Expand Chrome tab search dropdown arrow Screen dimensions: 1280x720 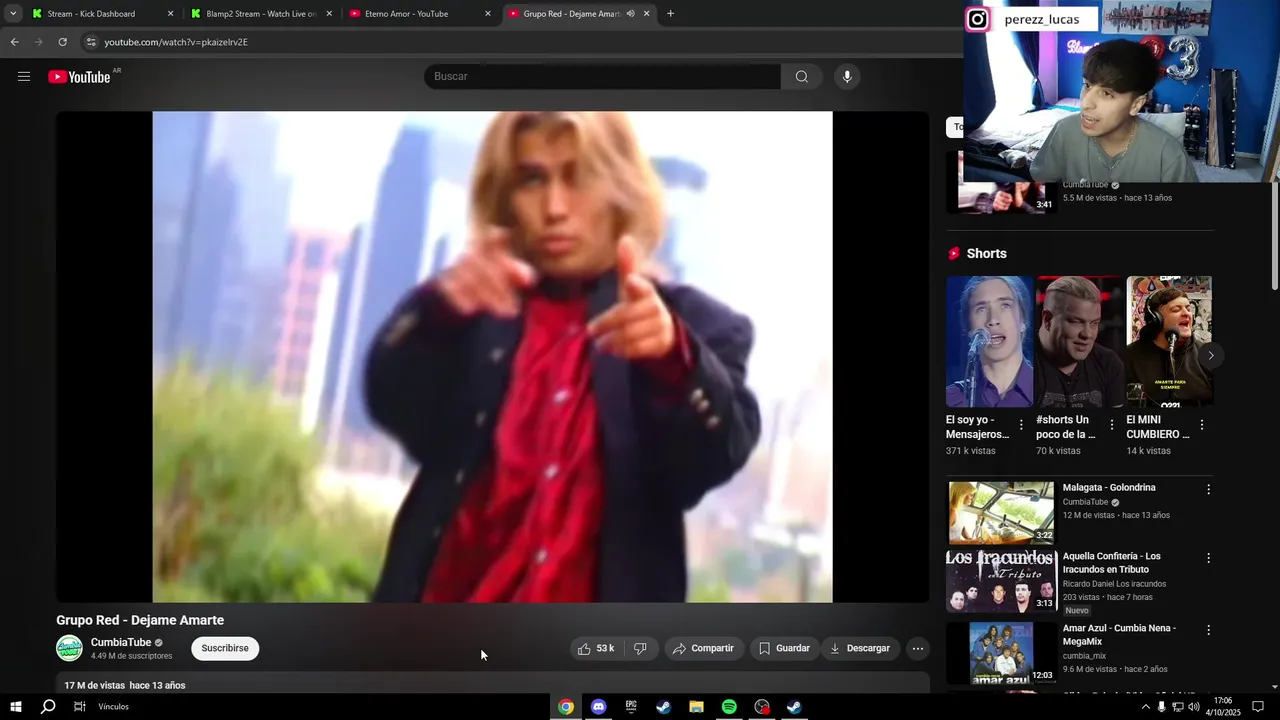(x=13, y=14)
